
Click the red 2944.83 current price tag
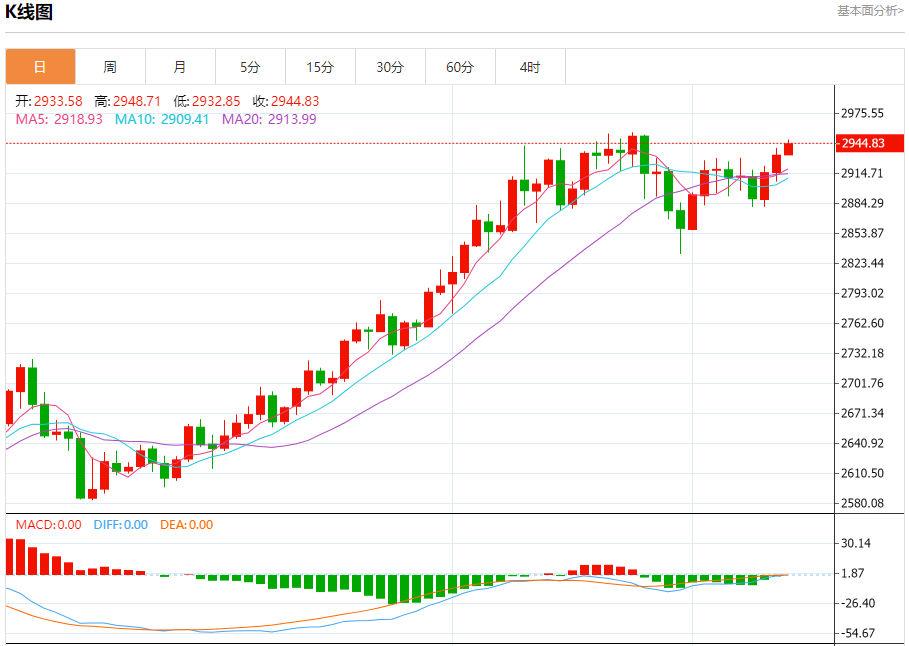click(x=870, y=143)
